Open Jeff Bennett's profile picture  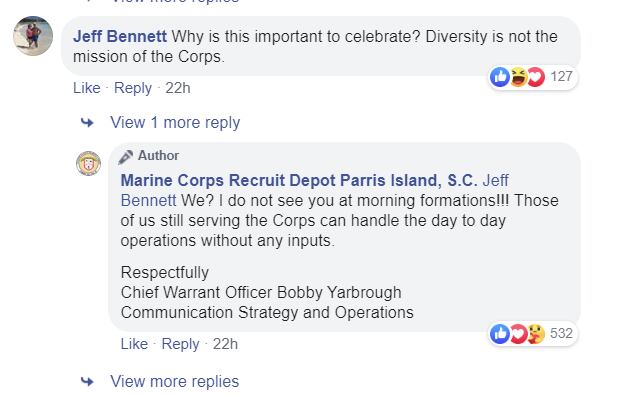(33, 36)
